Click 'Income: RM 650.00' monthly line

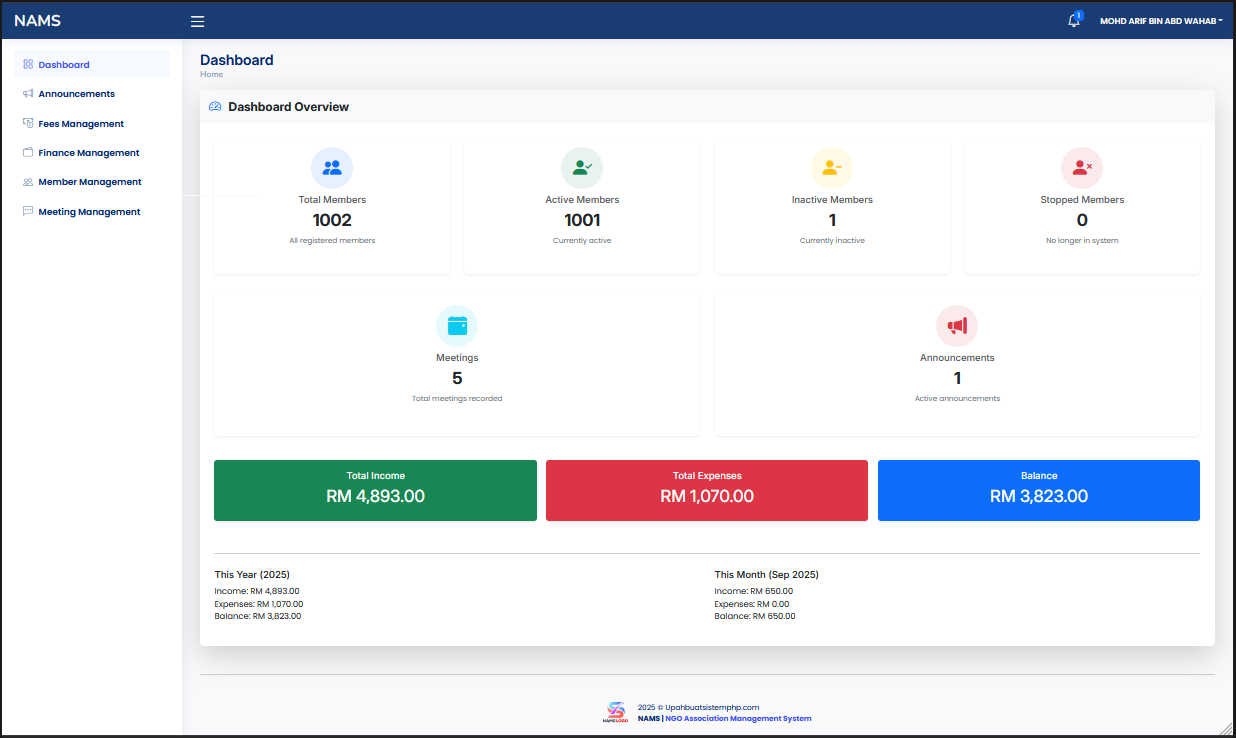754,591
